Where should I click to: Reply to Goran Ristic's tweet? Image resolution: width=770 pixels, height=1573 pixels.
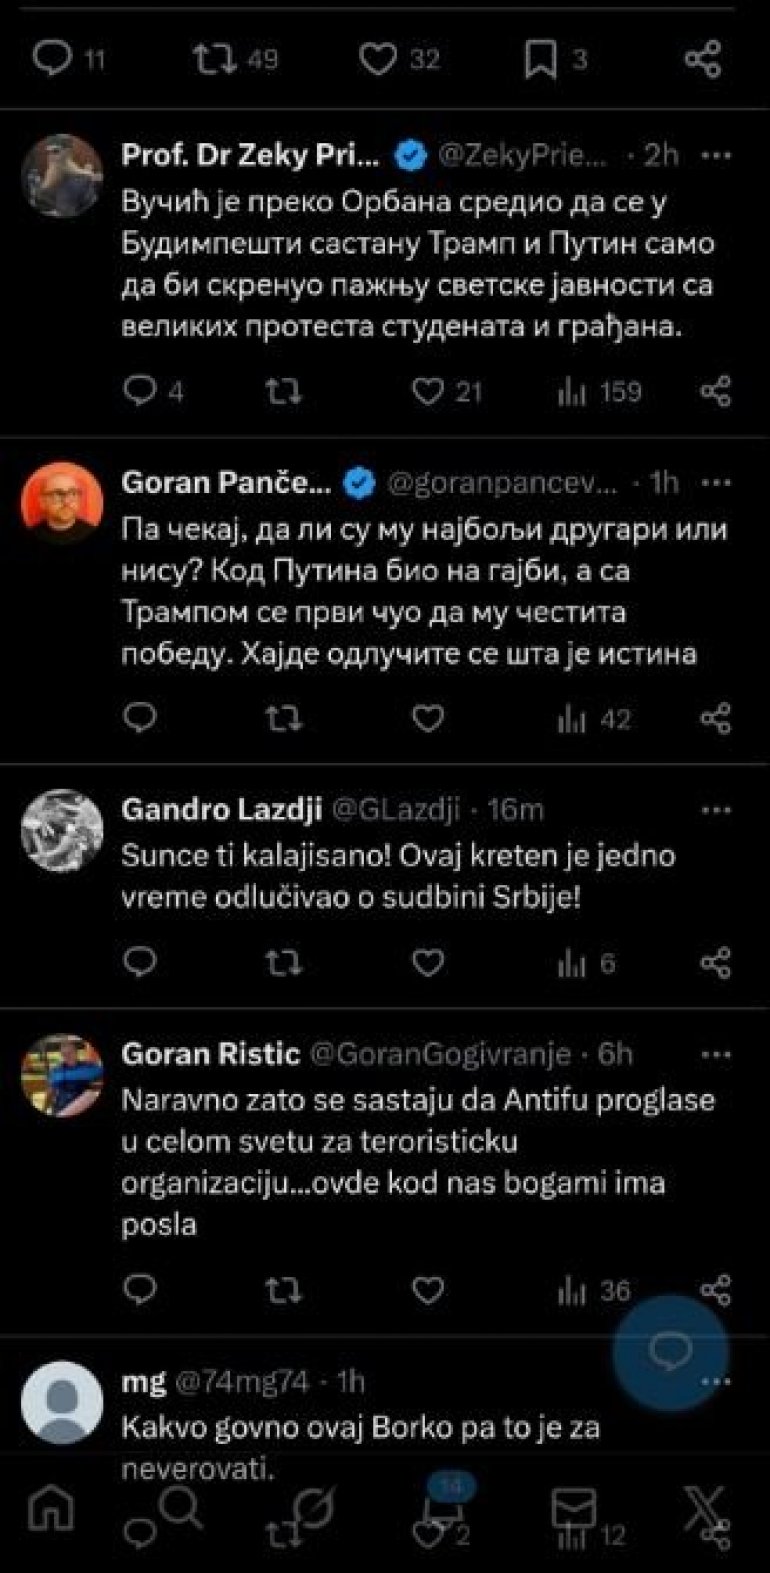[136, 1291]
